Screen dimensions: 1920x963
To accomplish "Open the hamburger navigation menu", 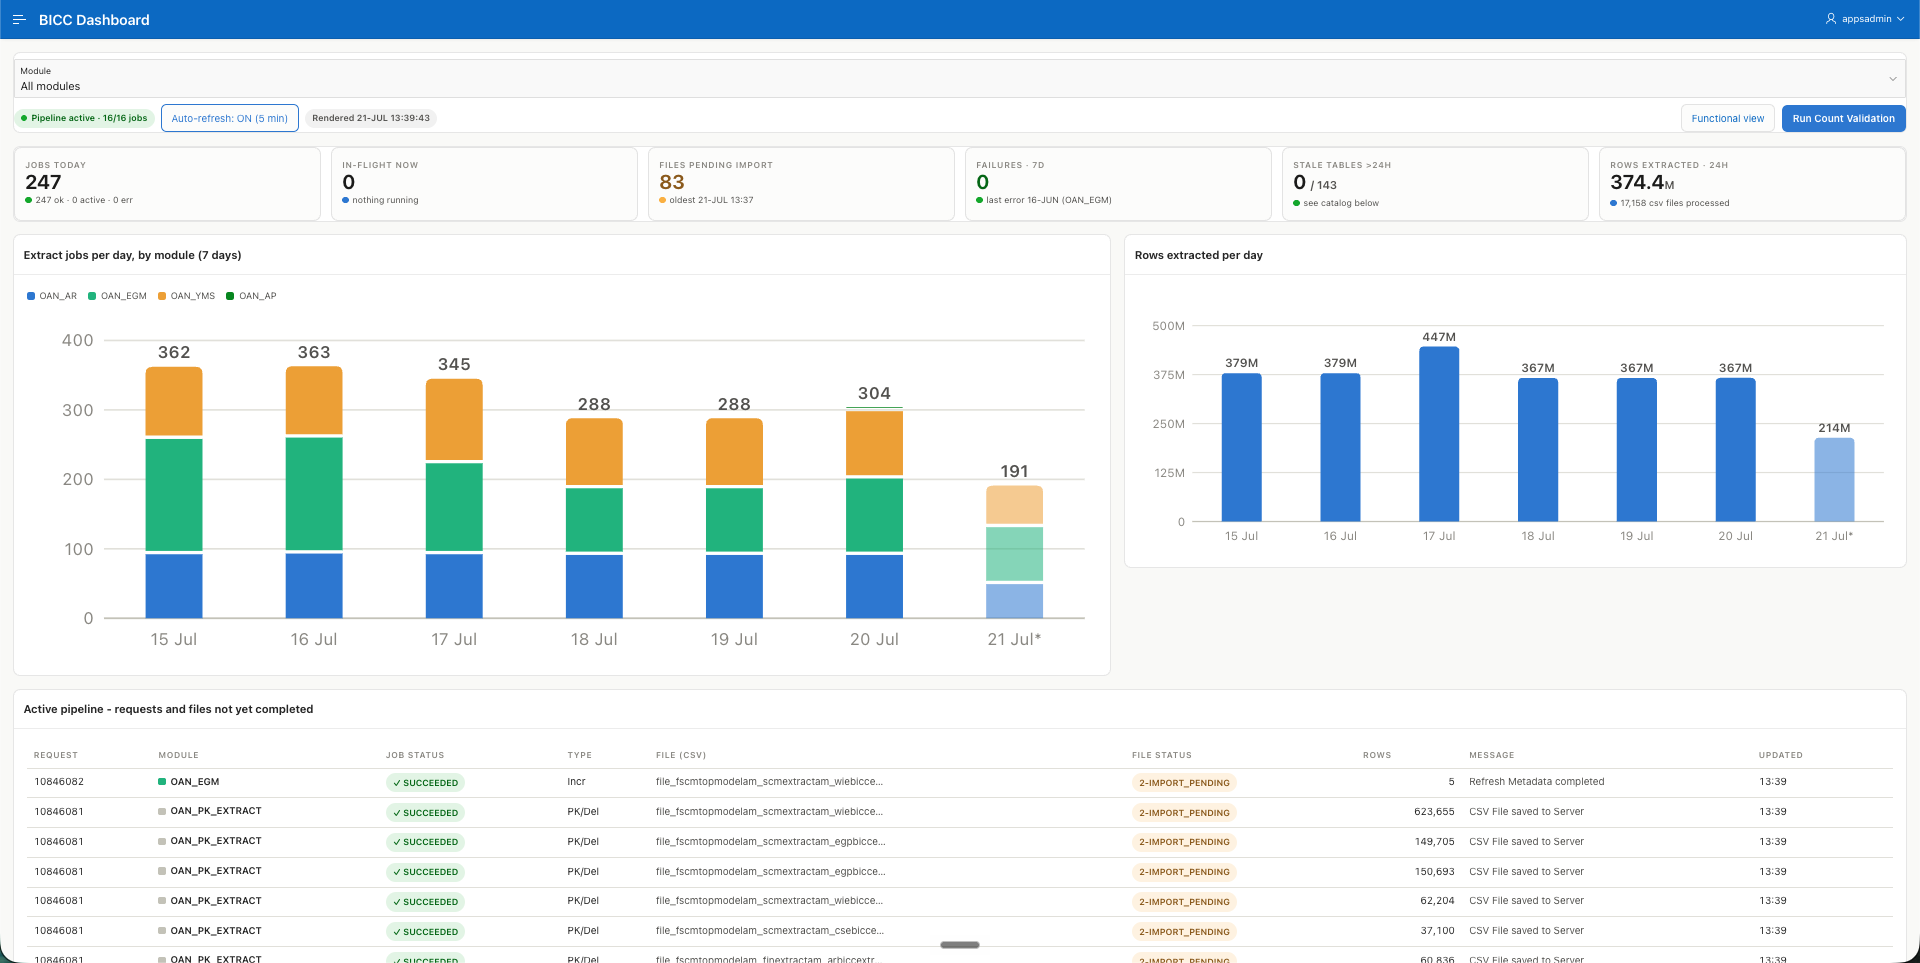I will tap(18, 19).
